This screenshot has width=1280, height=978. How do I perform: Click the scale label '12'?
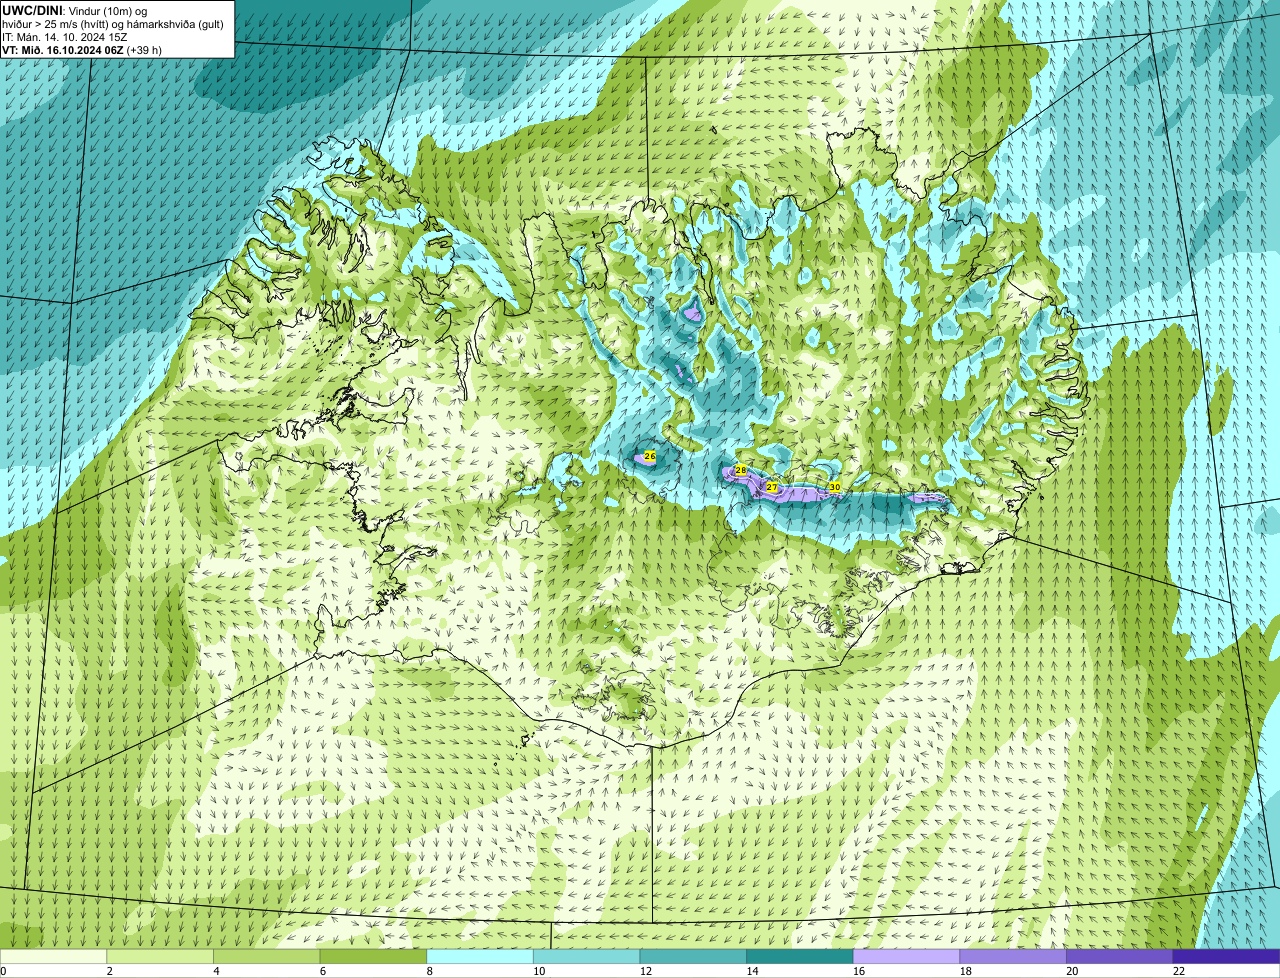pos(646,971)
